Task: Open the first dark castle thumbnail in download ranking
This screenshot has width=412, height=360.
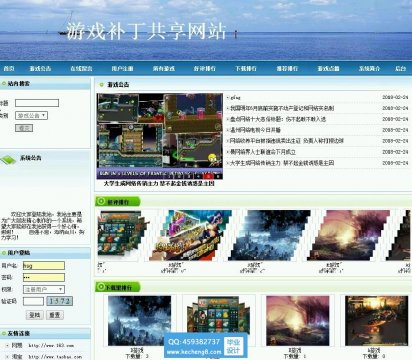Action: (139, 321)
